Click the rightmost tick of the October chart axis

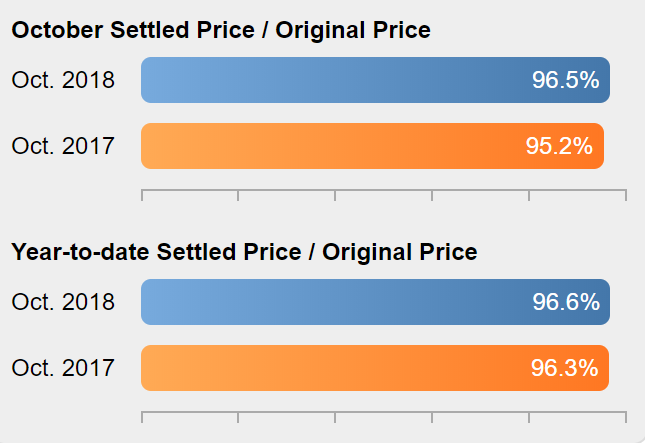pos(626,195)
